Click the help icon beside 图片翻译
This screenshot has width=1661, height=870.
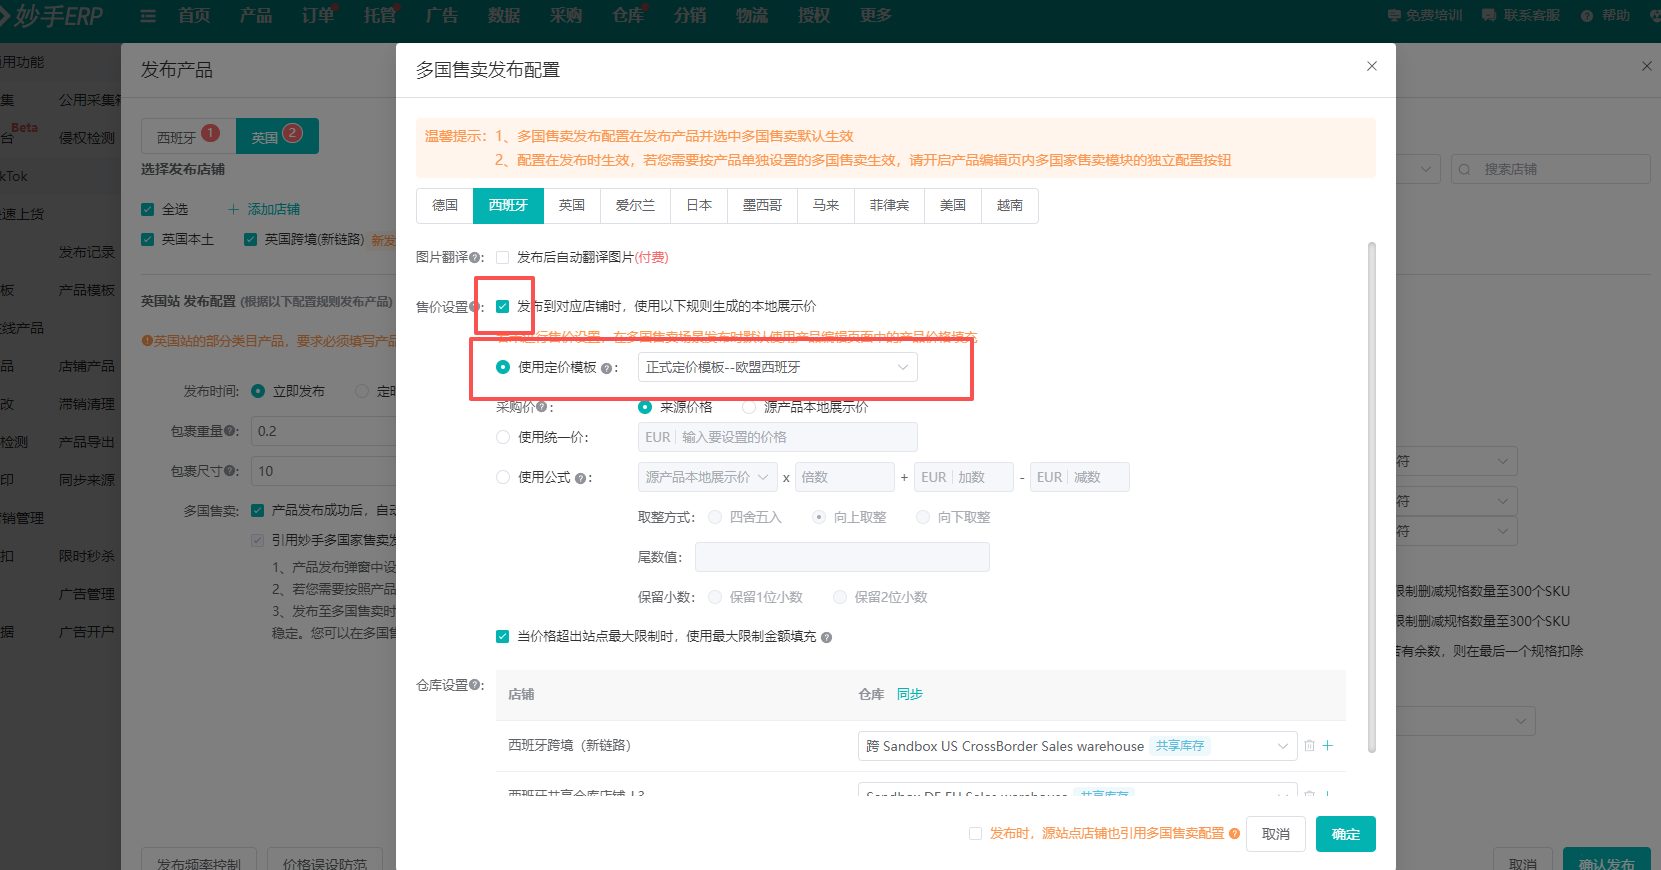pos(476,258)
